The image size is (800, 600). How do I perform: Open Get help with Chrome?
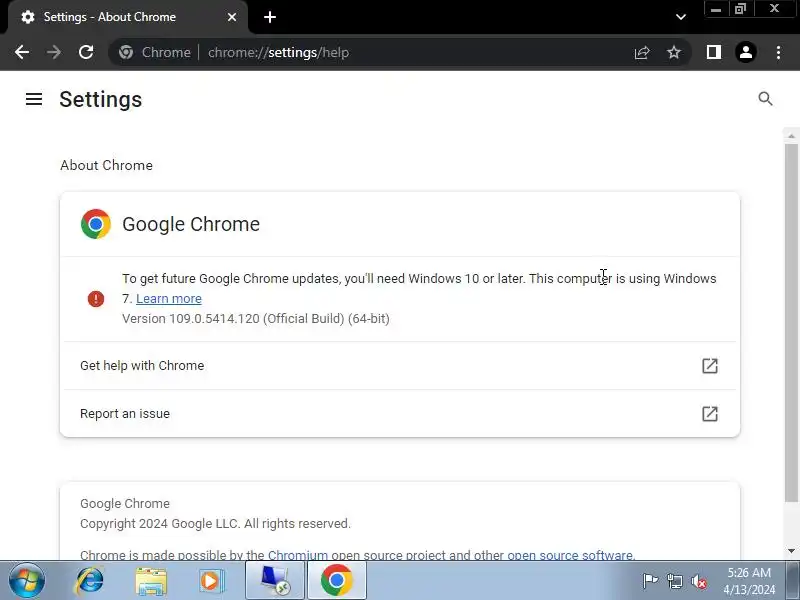pos(399,365)
